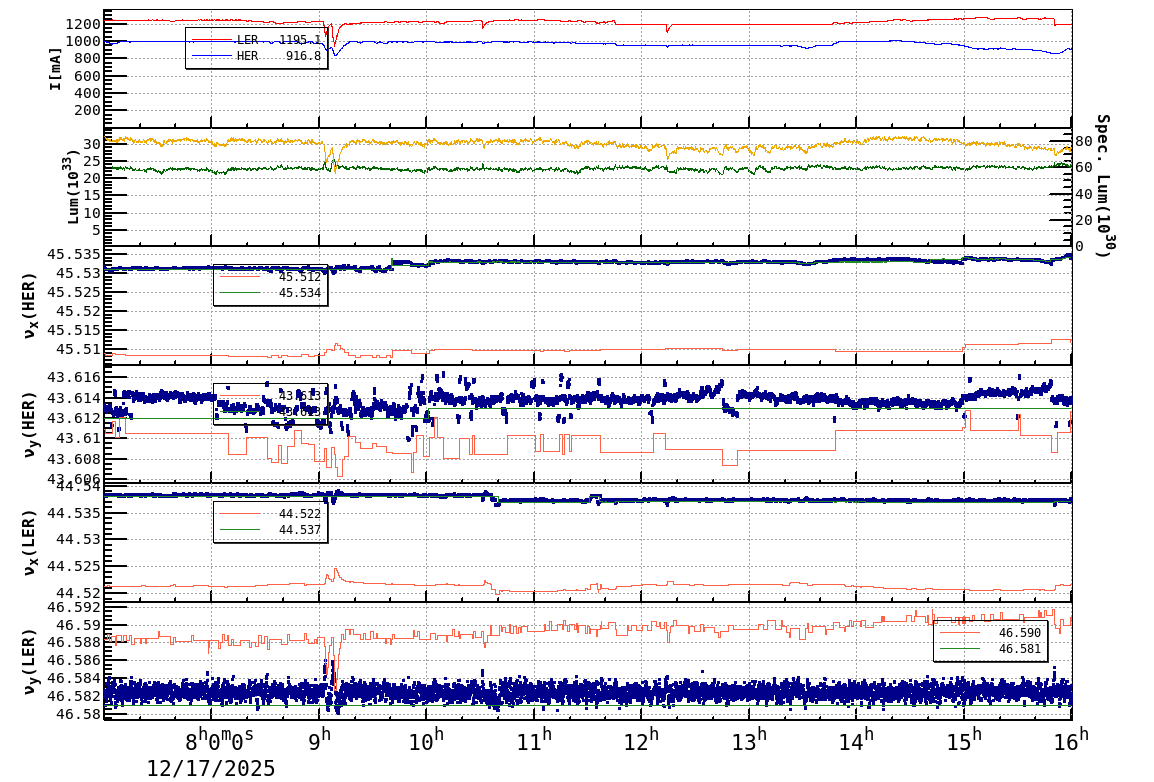Click the 9h time axis label
This screenshot has height=782, width=1154.
pyautogui.click(x=319, y=739)
